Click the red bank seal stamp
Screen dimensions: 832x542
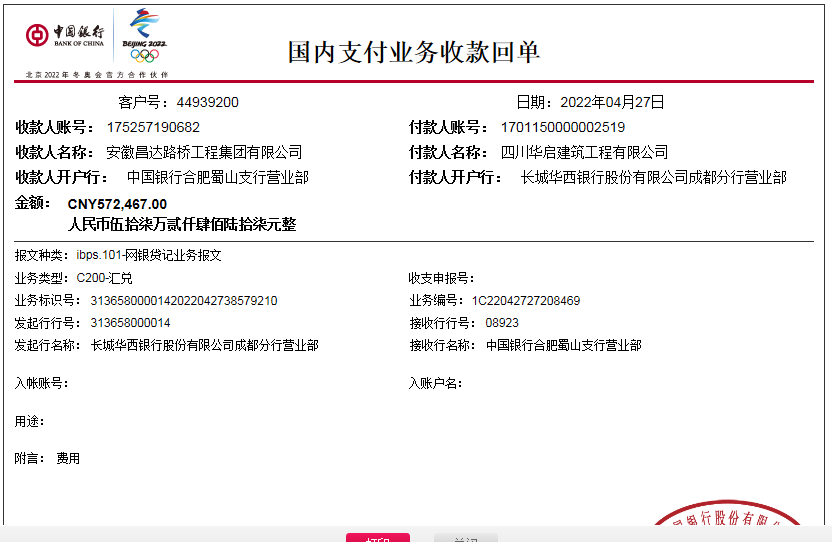740,521
